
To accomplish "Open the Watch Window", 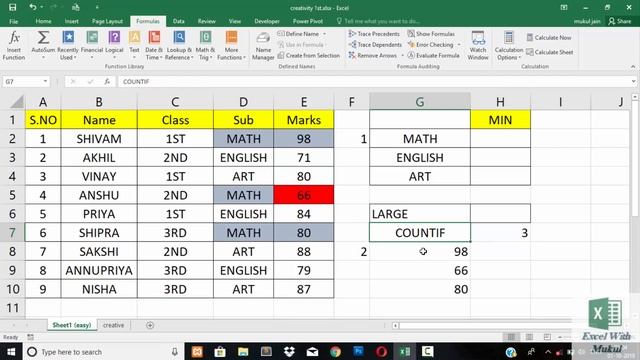I will [x=478, y=45].
